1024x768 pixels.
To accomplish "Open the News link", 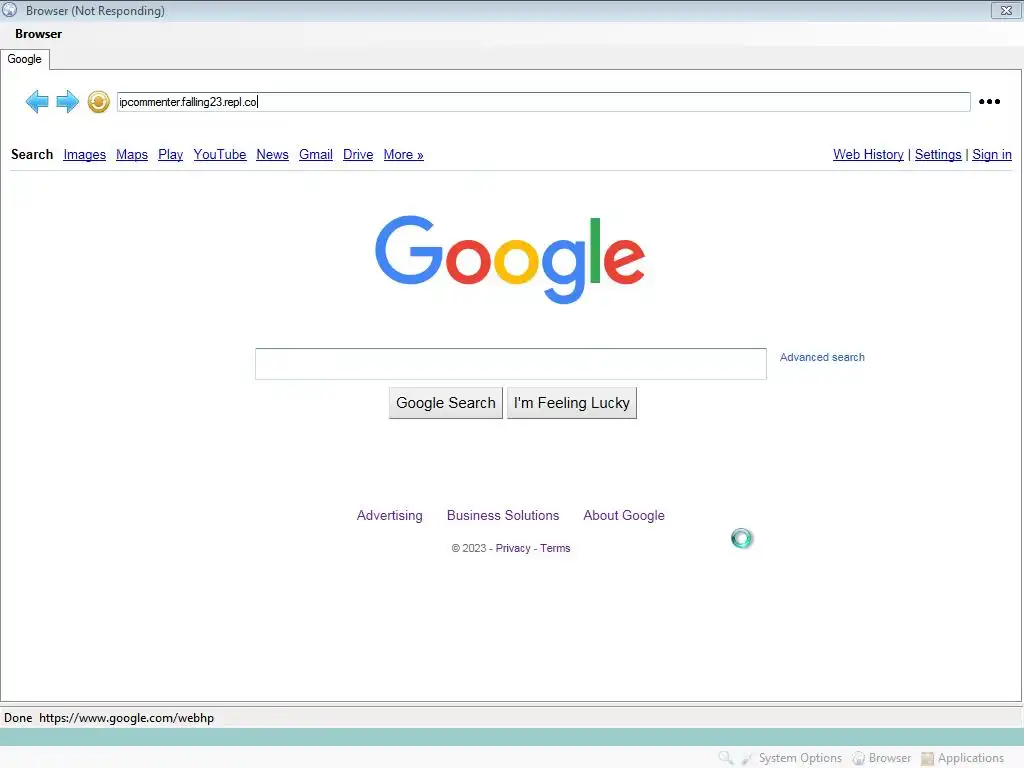I will 272,155.
